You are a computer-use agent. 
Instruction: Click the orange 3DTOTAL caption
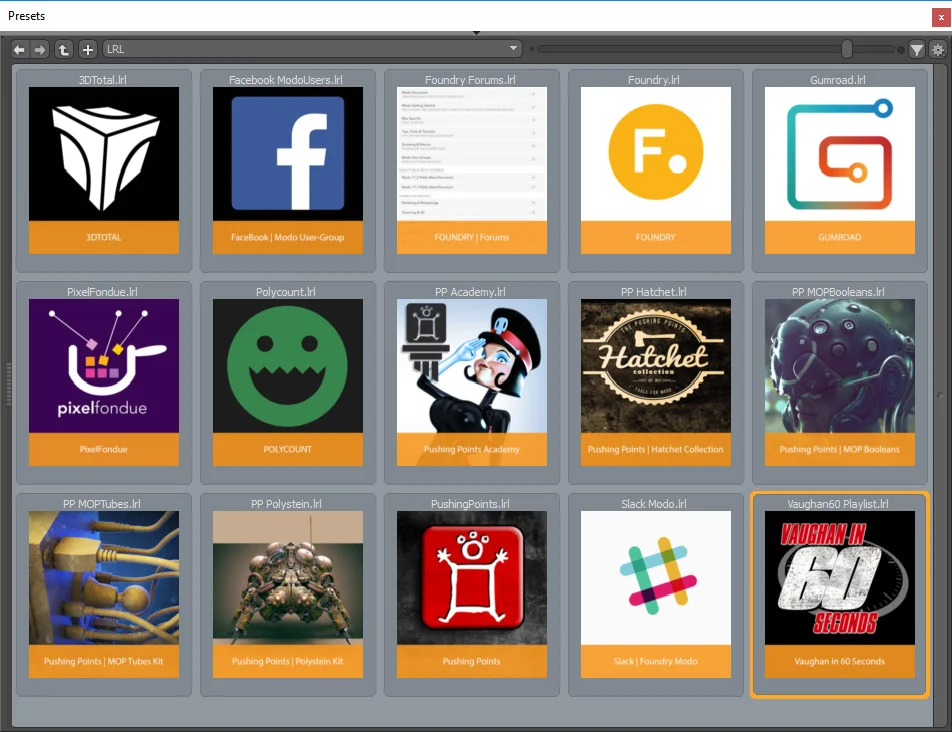point(104,237)
